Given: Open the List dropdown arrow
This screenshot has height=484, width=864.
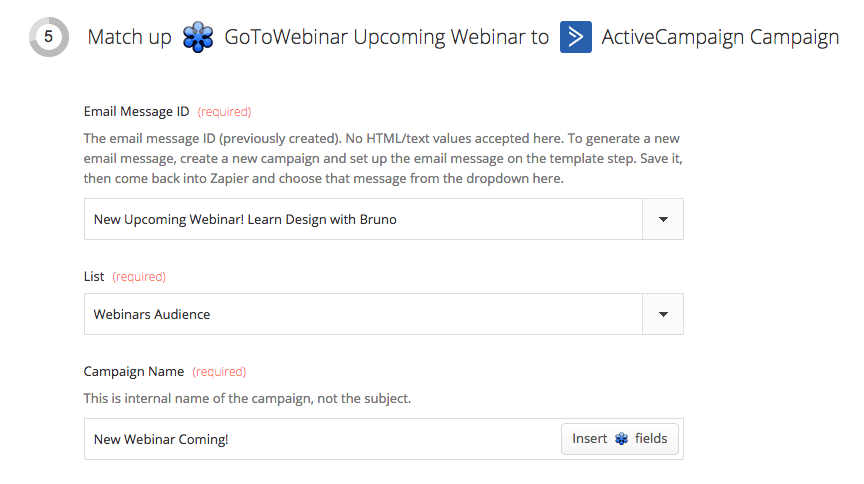Looking at the screenshot, I should pyautogui.click(x=663, y=314).
